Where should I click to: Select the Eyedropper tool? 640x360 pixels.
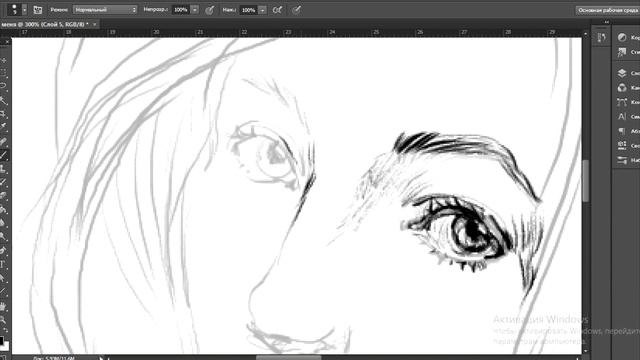4,127
